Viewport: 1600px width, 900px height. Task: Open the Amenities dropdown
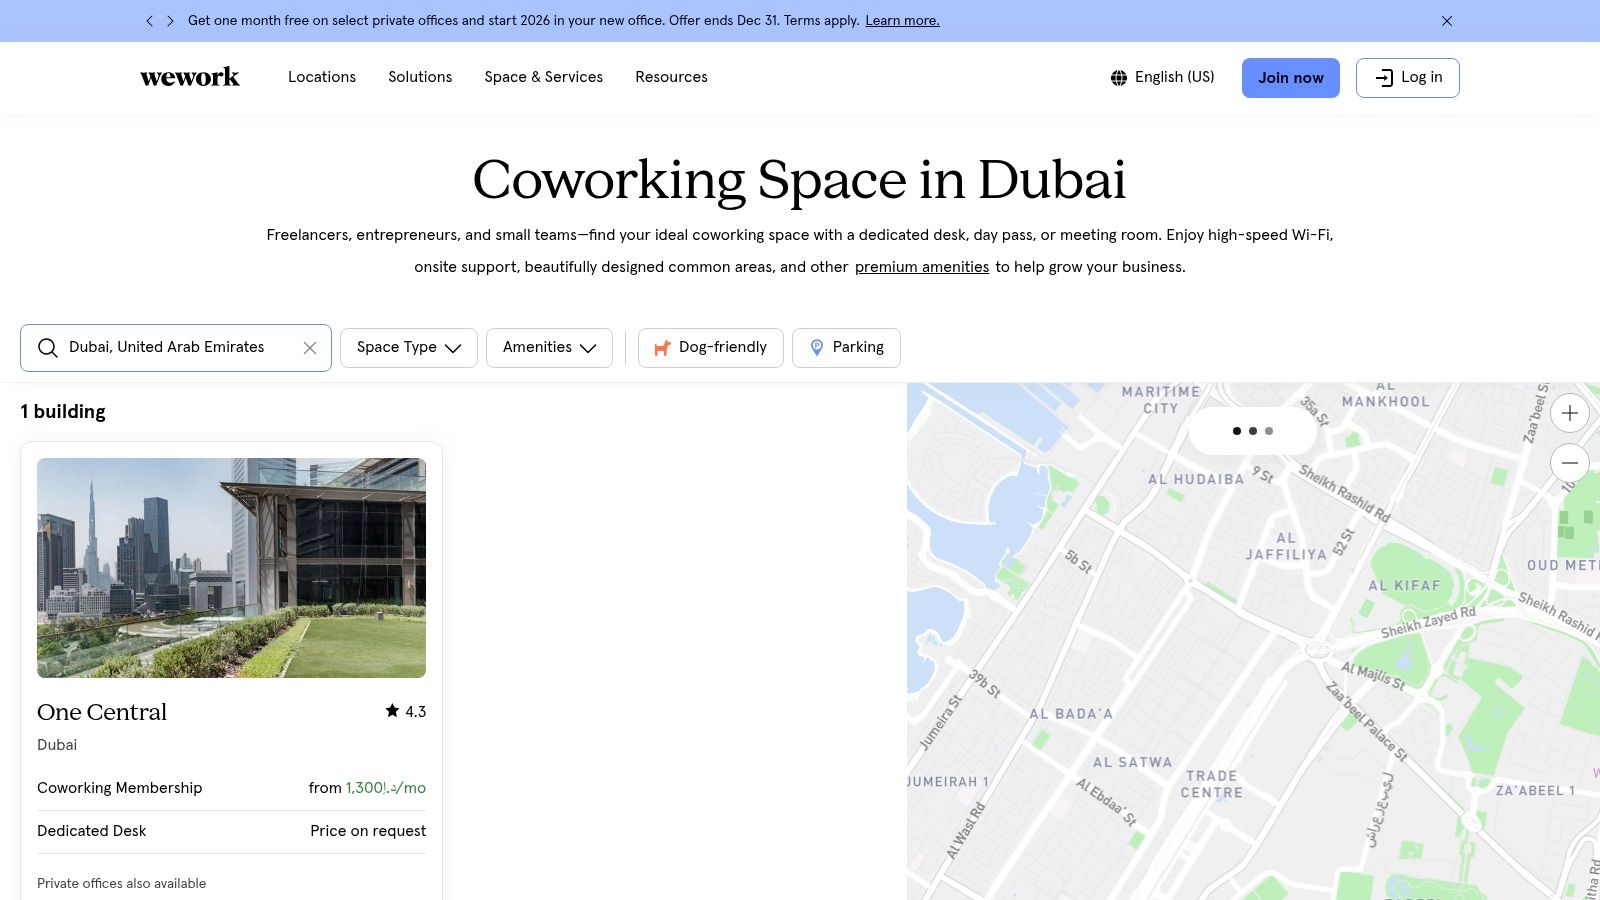click(x=549, y=347)
